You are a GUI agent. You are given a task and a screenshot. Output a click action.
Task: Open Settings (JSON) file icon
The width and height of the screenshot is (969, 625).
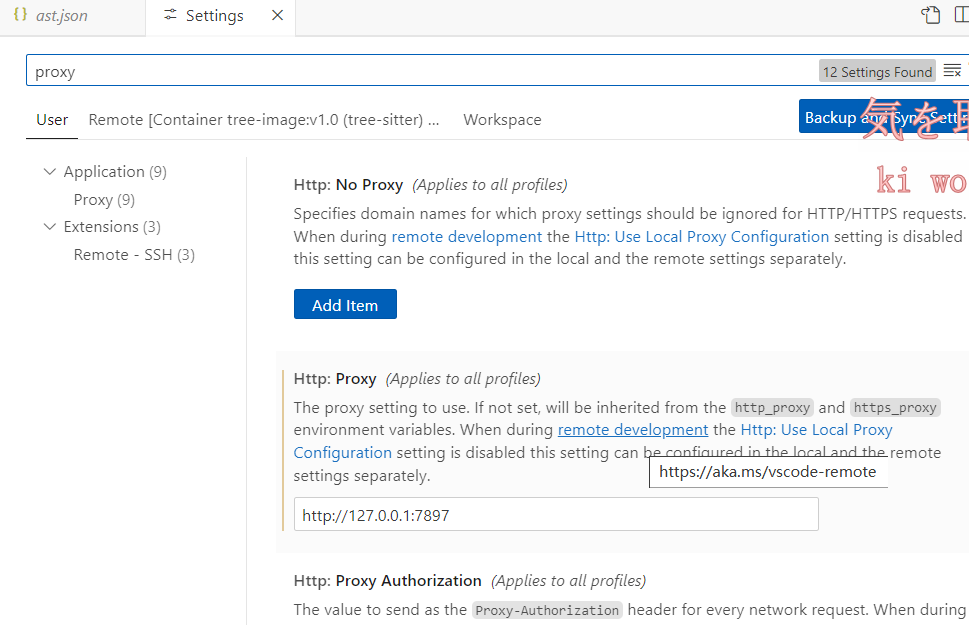click(x=931, y=14)
